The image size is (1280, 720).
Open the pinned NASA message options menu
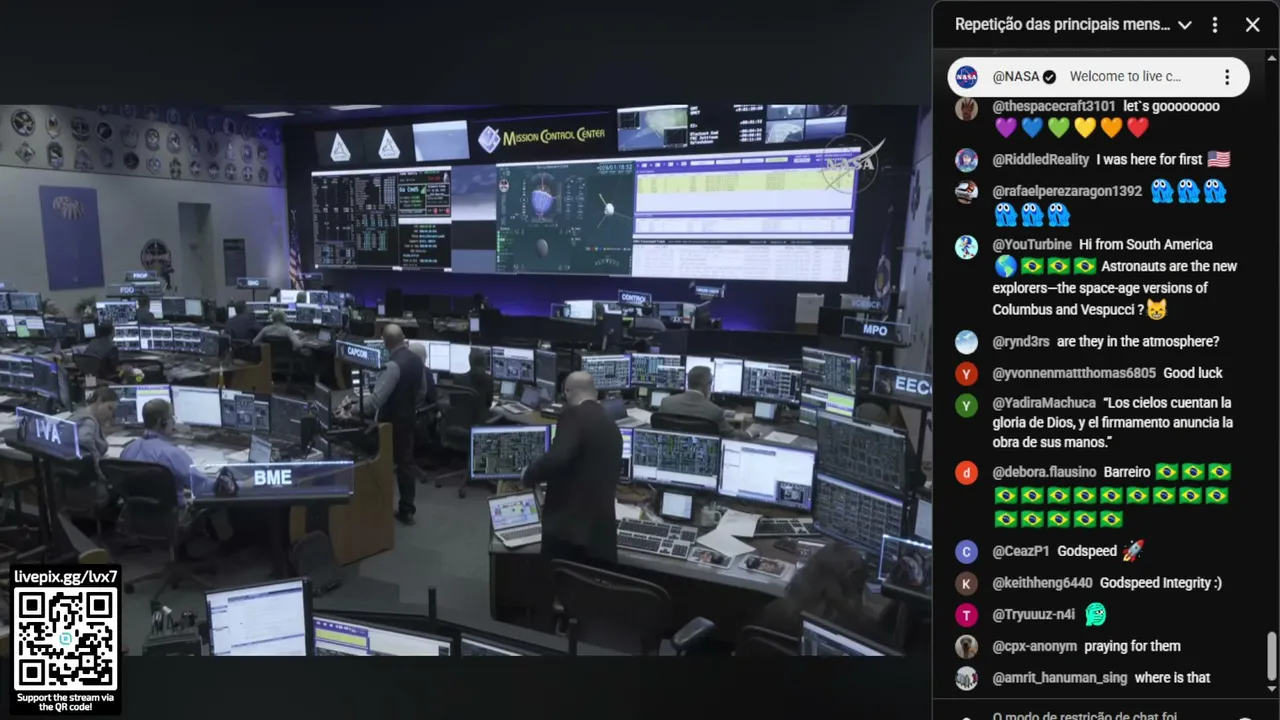pyautogui.click(x=1227, y=77)
